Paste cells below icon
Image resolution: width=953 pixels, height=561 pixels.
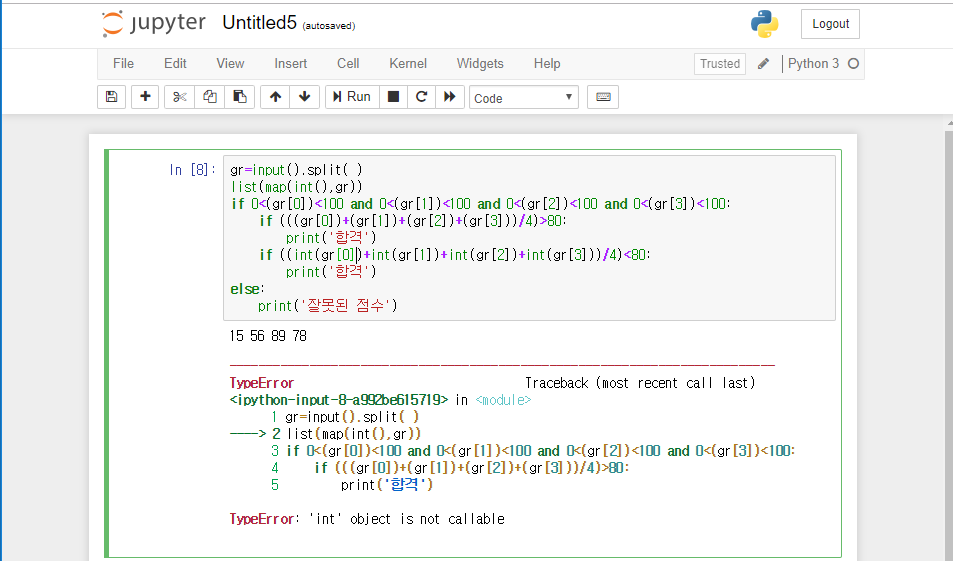point(239,97)
